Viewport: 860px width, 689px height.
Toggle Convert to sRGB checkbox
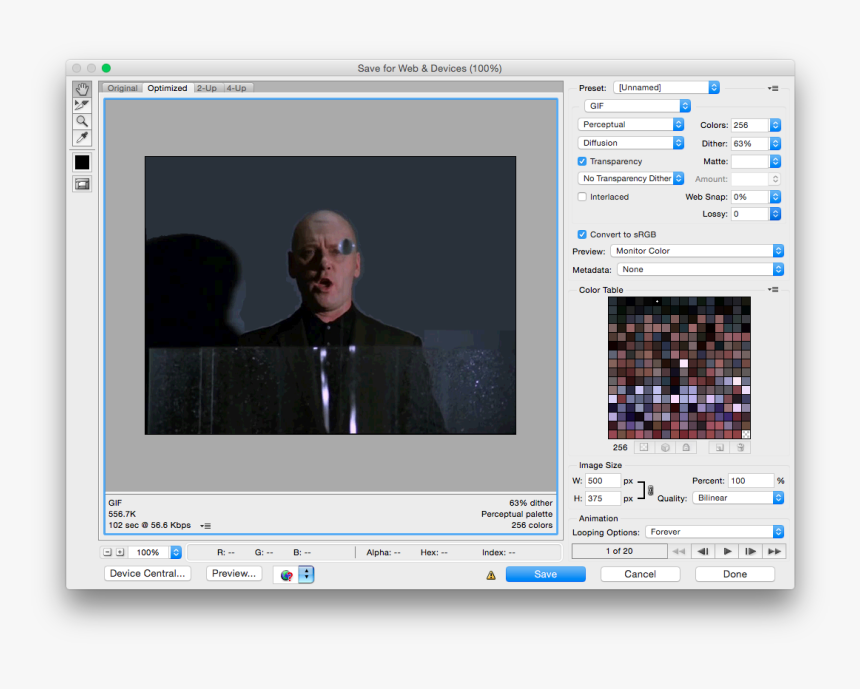(582, 234)
